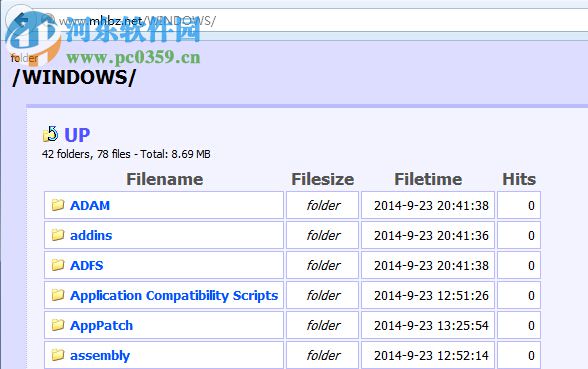588x369 pixels.
Task: Sort listing by Filesize column header
Action: 323,179
